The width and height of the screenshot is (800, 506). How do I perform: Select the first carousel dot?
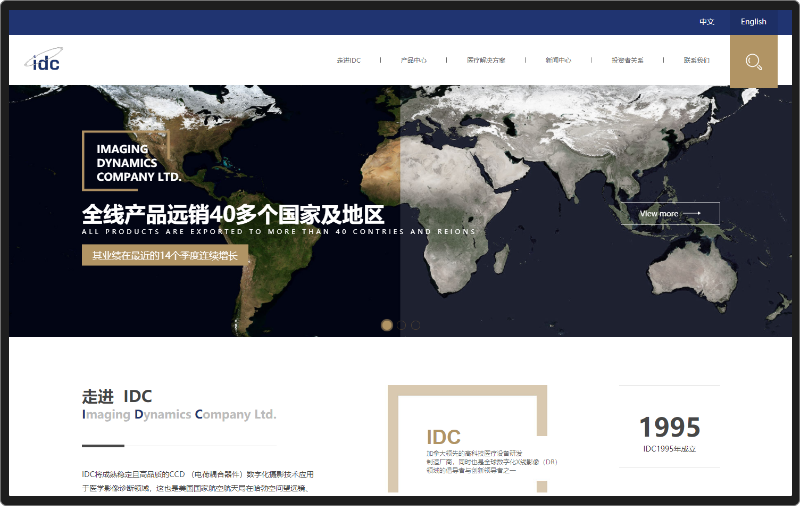click(387, 325)
